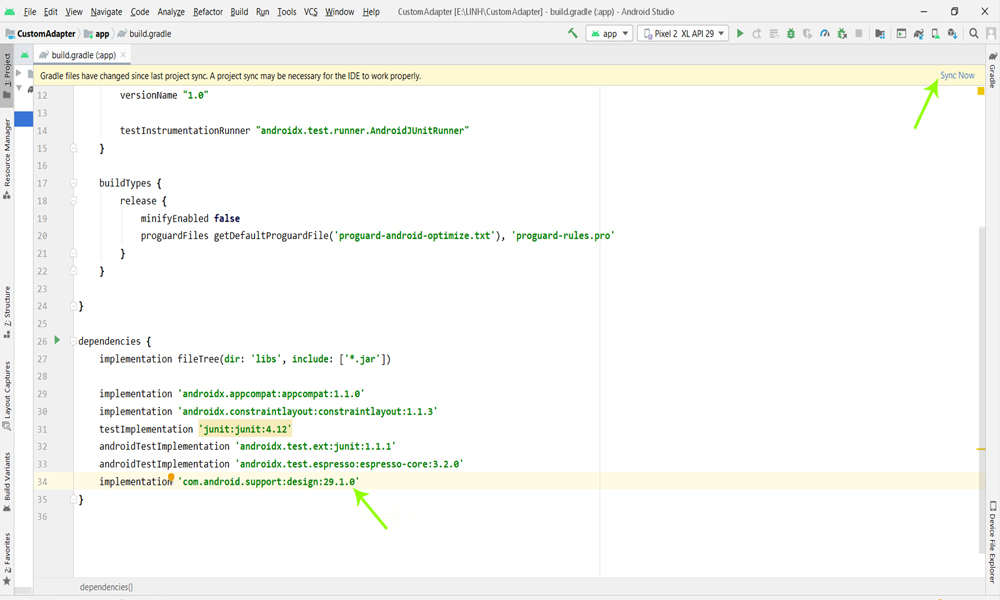Open the VCS menu
This screenshot has width=1000, height=600.
pos(311,11)
